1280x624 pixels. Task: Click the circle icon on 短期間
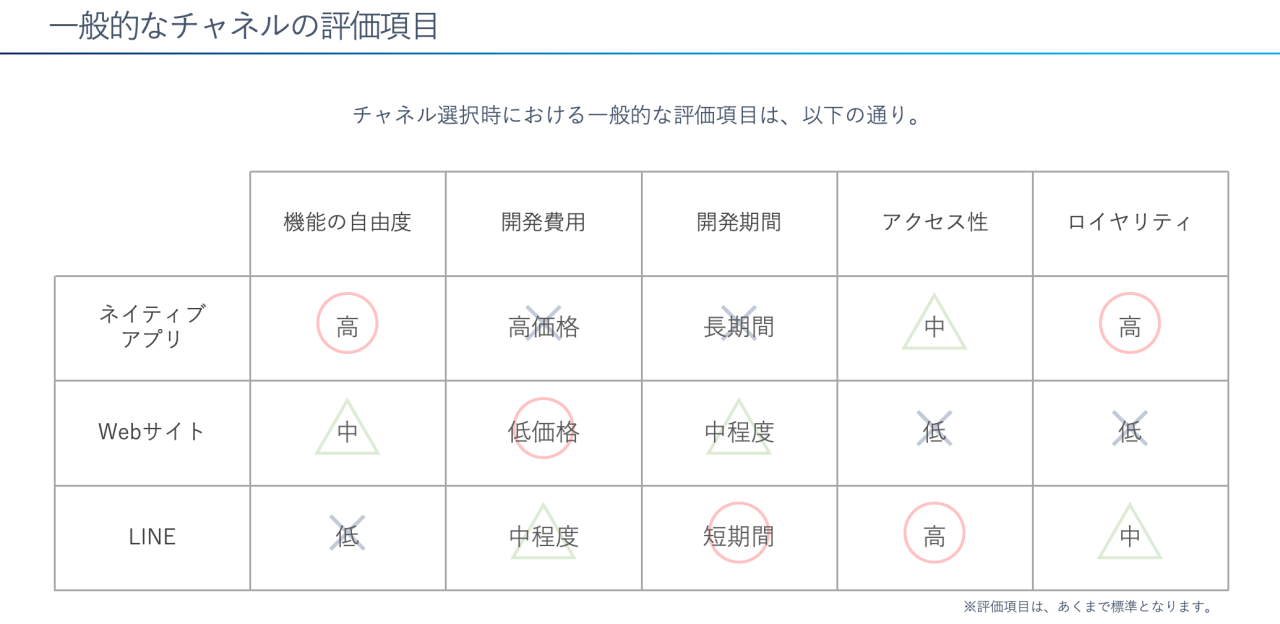click(x=739, y=533)
